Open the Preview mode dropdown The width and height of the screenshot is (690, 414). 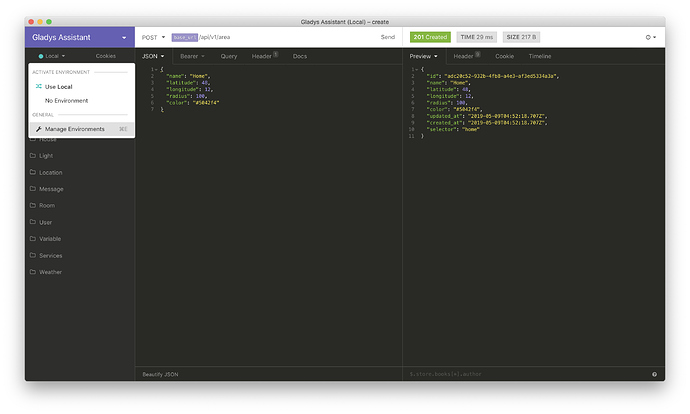click(423, 56)
